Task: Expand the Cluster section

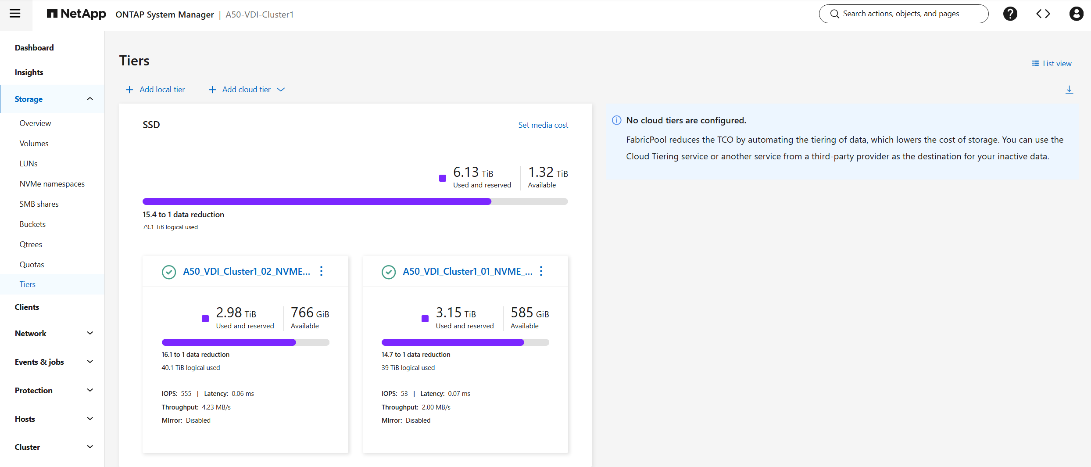Action: coord(90,447)
